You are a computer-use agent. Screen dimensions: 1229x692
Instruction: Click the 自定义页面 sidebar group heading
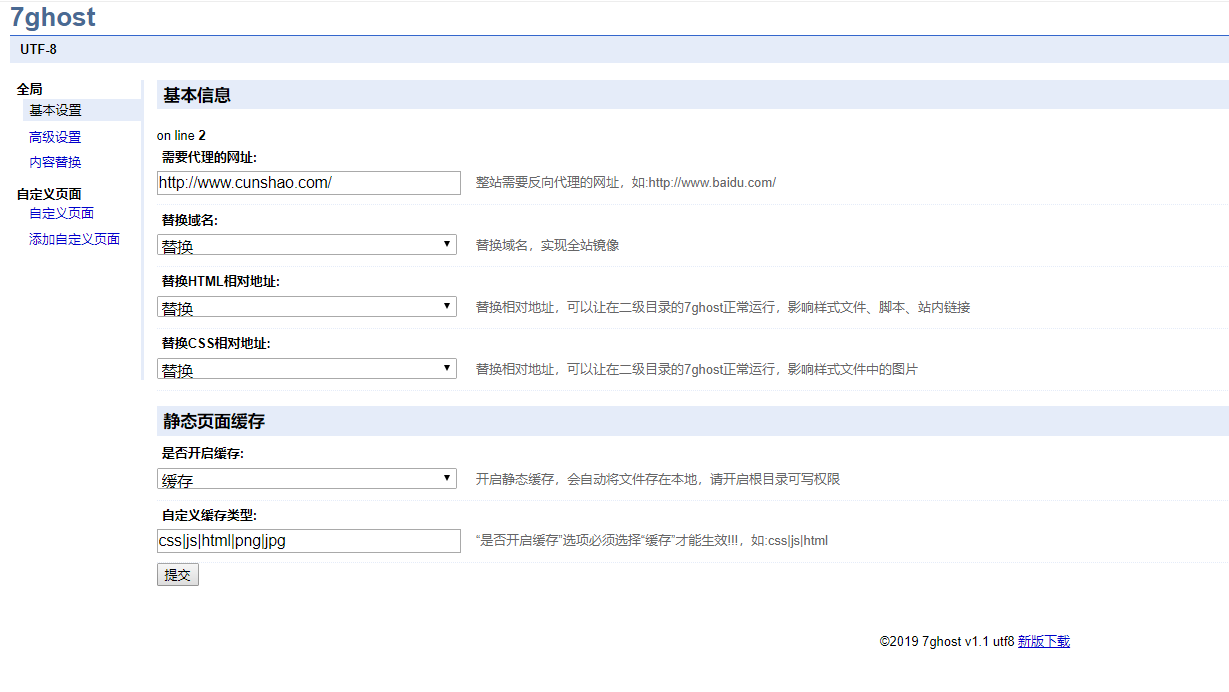(x=49, y=194)
